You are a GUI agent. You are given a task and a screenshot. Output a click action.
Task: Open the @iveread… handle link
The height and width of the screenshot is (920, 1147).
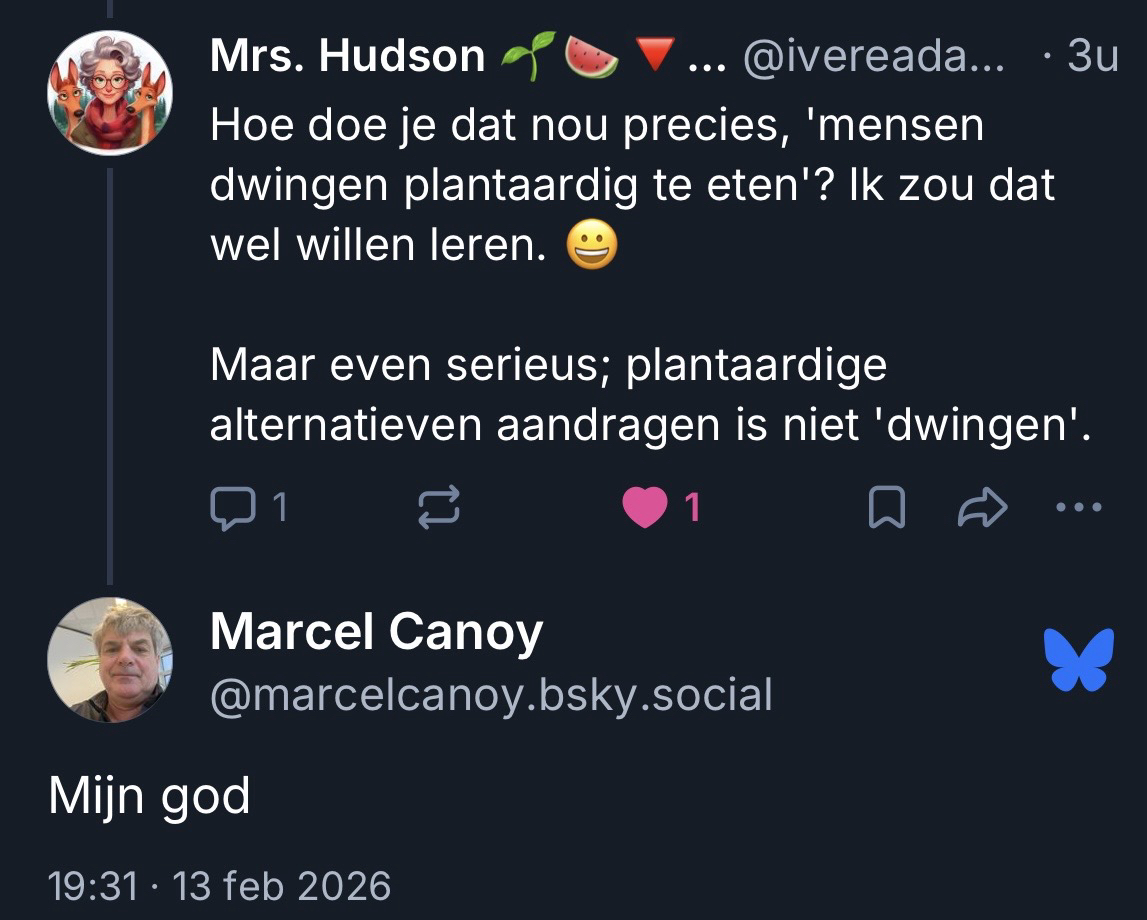click(x=875, y=58)
